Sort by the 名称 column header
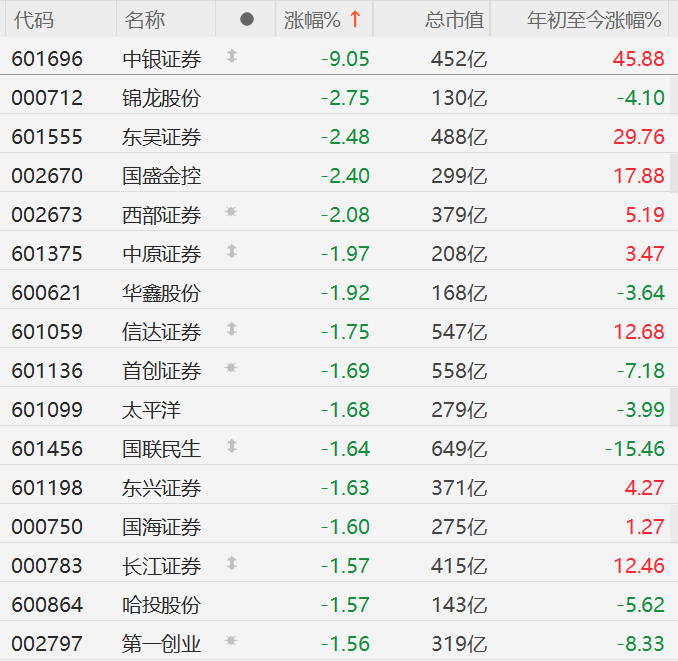The image size is (678, 661). point(145,20)
